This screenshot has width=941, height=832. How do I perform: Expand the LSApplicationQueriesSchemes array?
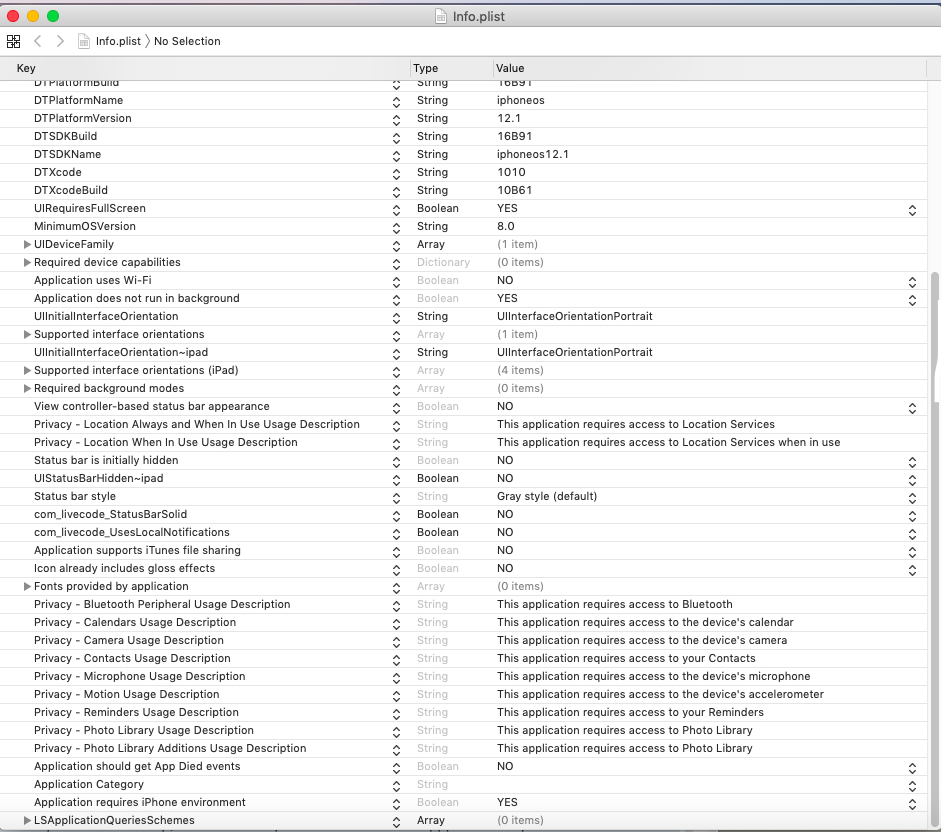pyautogui.click(x=27, y=821)
